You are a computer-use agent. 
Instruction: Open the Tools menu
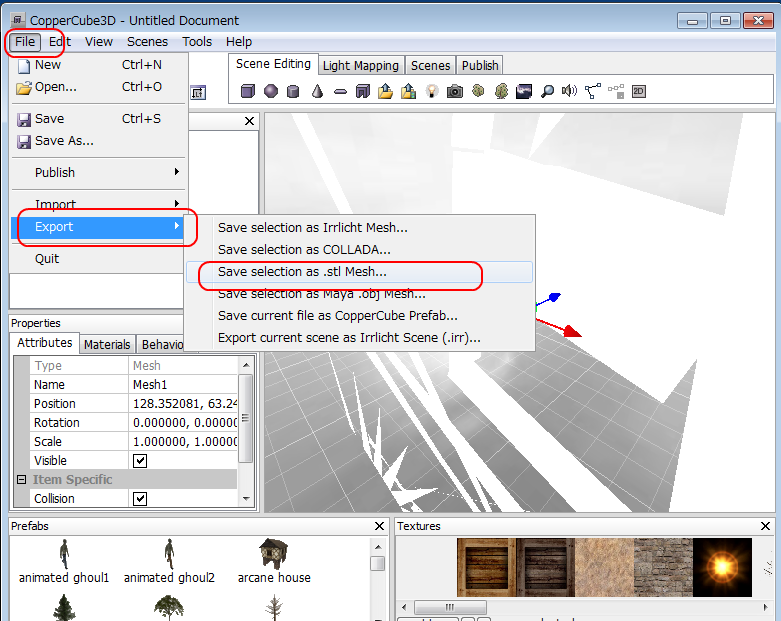click(x=197, y=42)
